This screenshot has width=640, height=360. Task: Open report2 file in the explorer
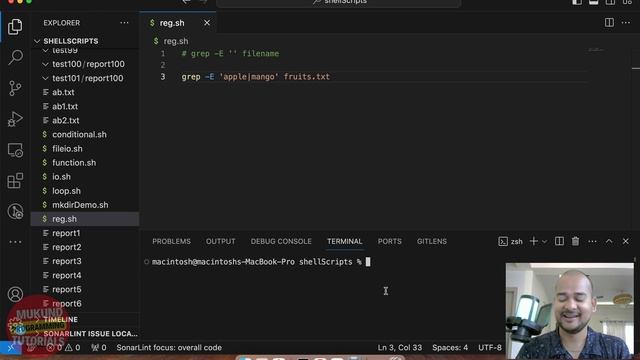(x=85, y=247)
